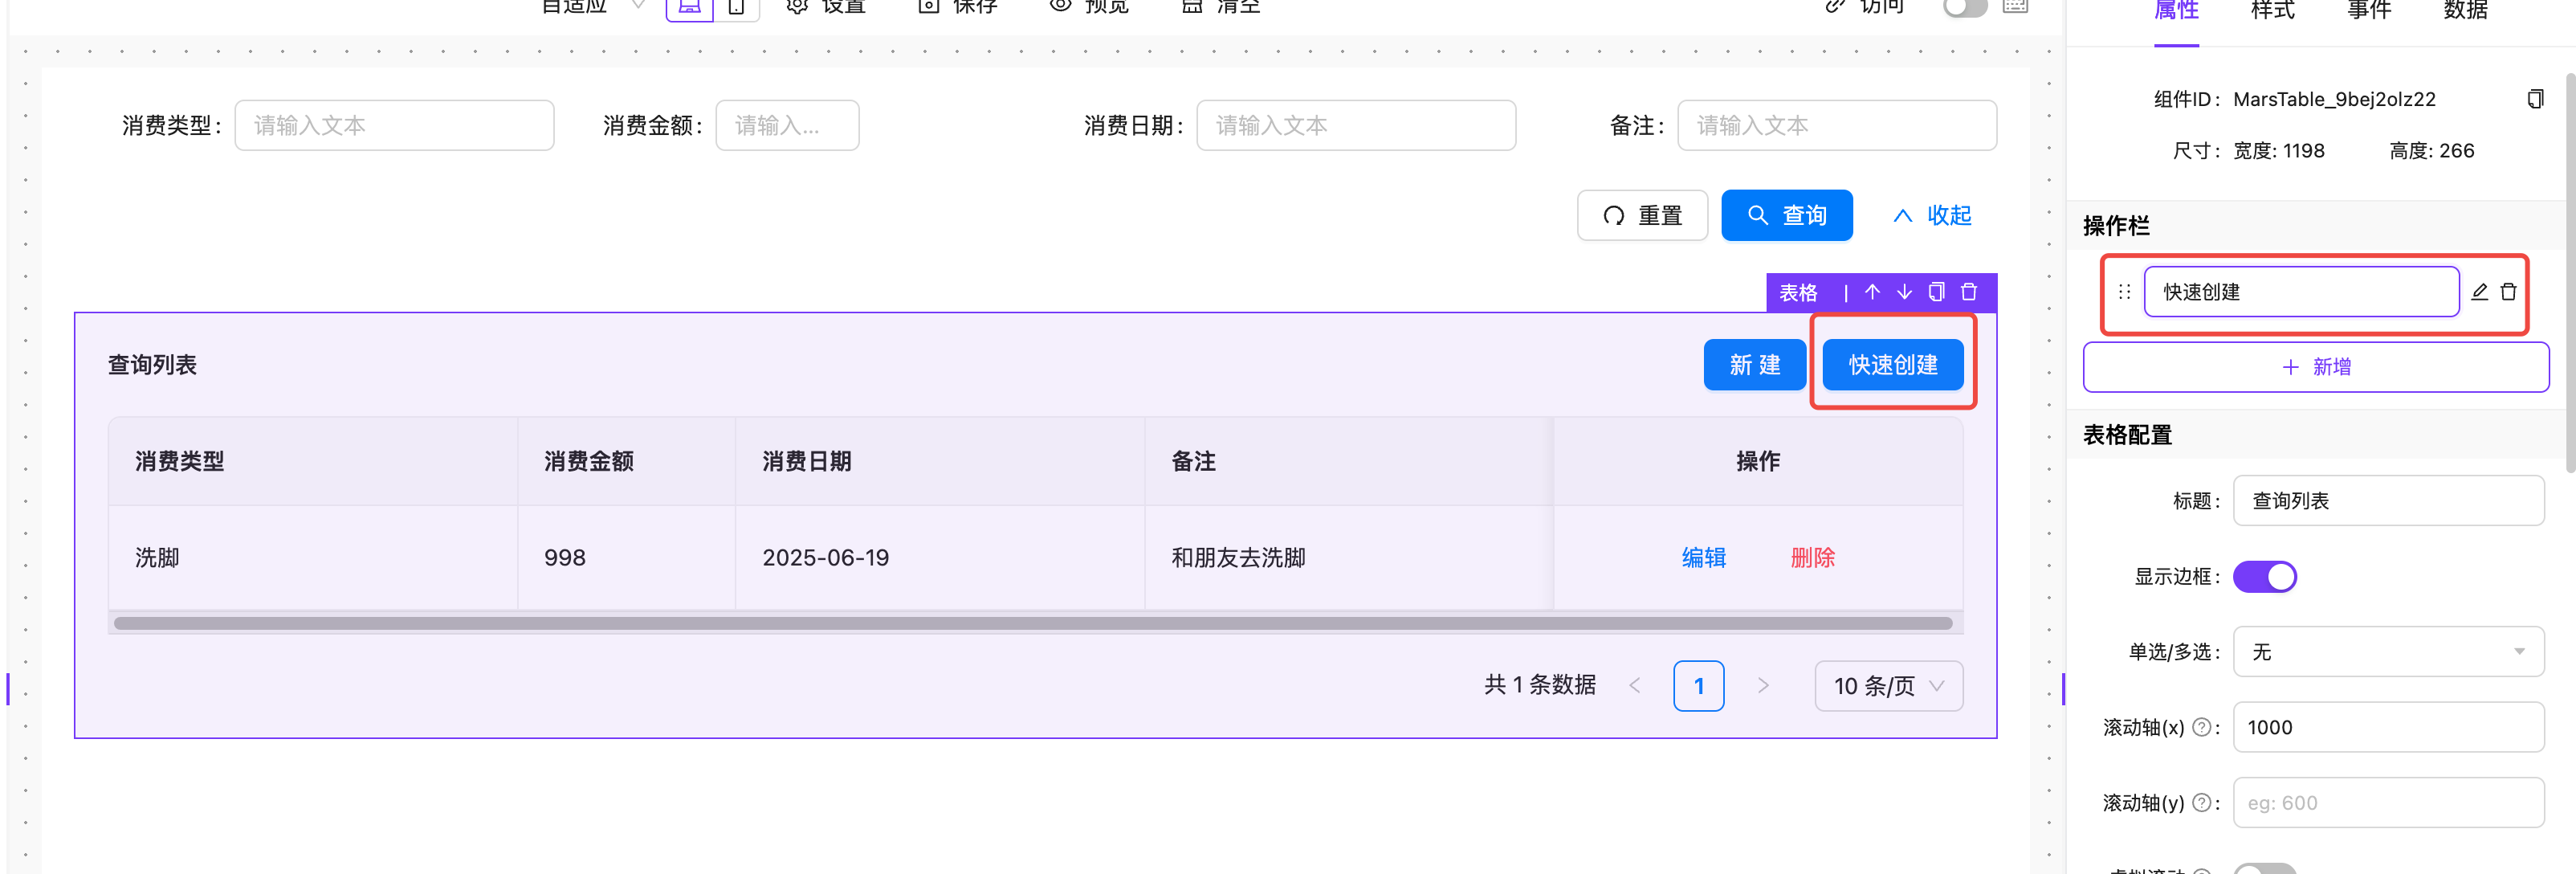The image size is (2576, 874).
Task: Duplicate the 表格 component
Action: point(1937,292)
